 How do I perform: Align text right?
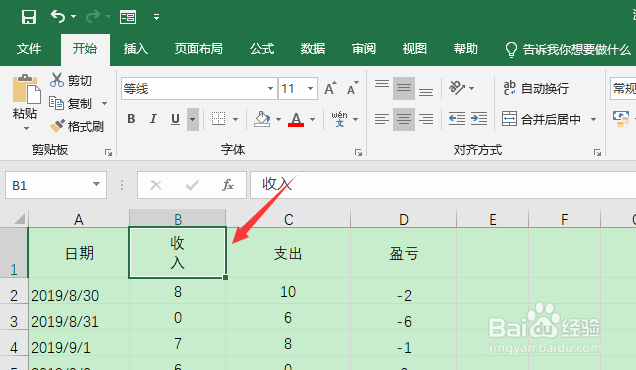(425, 119)
